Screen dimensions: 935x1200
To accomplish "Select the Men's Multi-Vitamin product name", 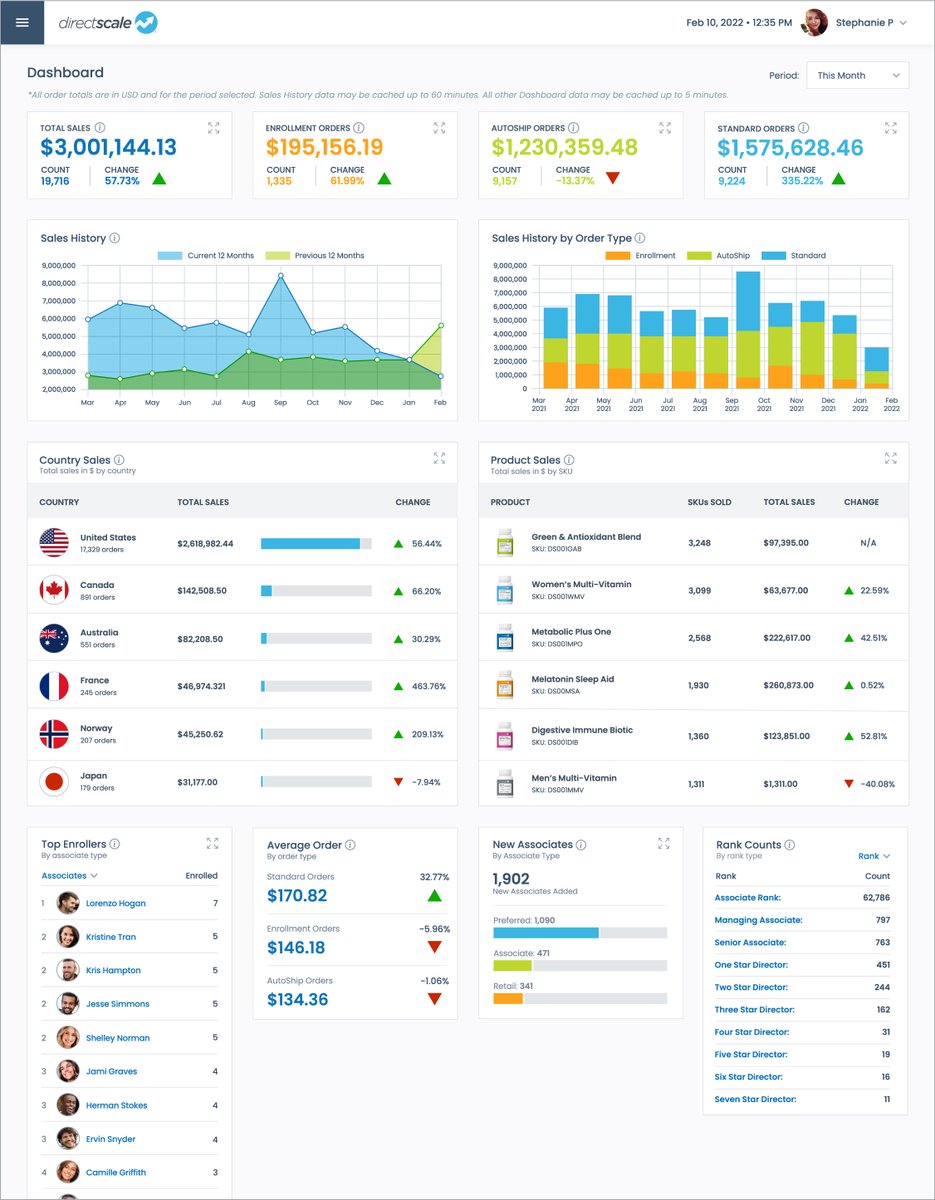I will point(574,778).
